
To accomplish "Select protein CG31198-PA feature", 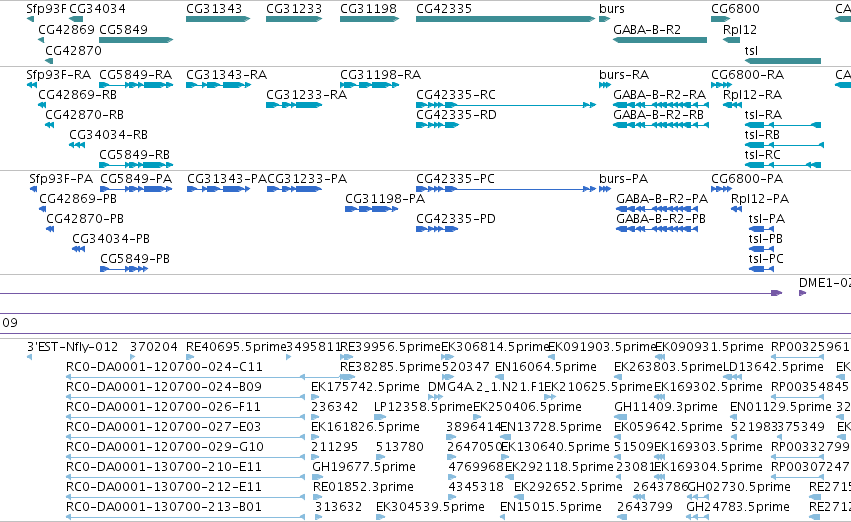I will tap(372, 209).
